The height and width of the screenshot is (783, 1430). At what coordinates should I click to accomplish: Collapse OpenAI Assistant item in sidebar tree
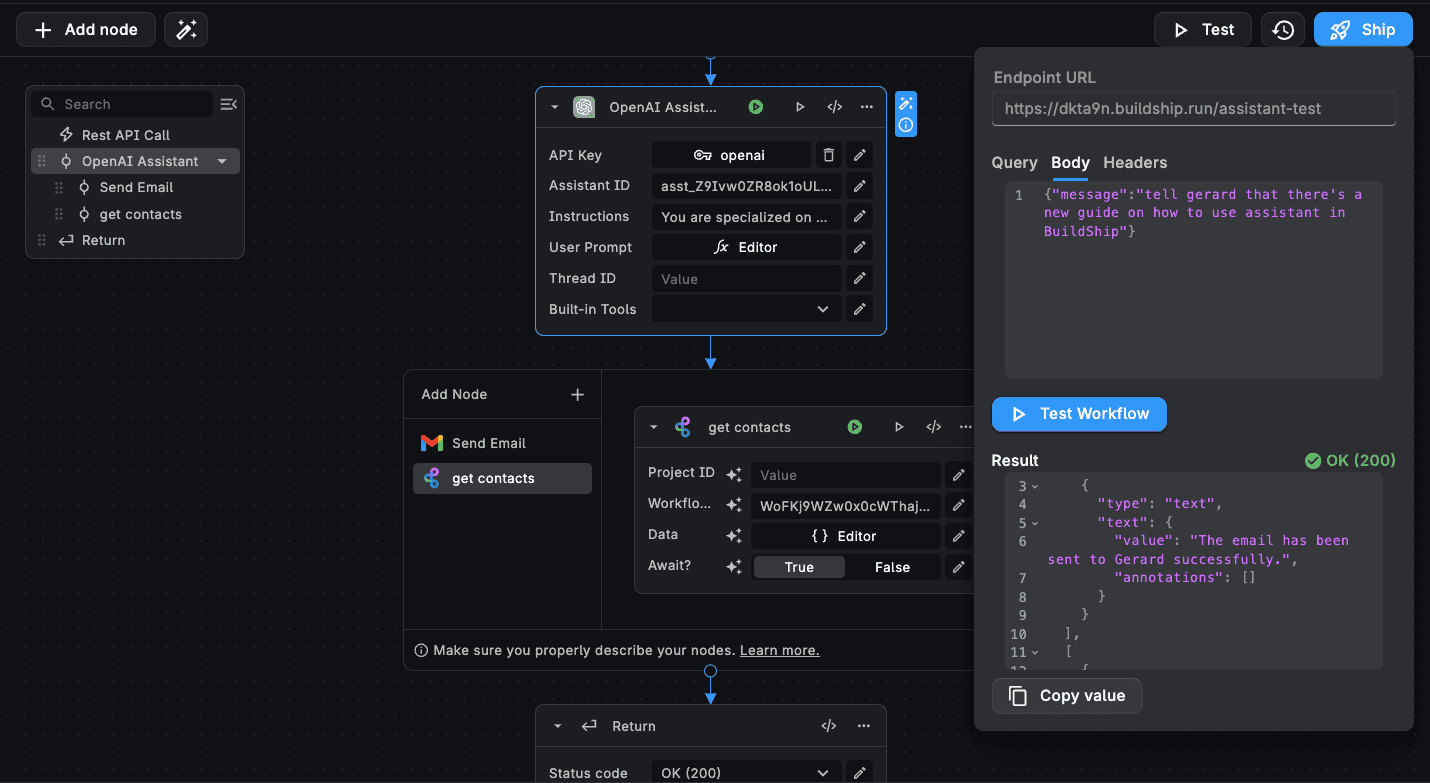pyautogui.click(x=222, y=161)
